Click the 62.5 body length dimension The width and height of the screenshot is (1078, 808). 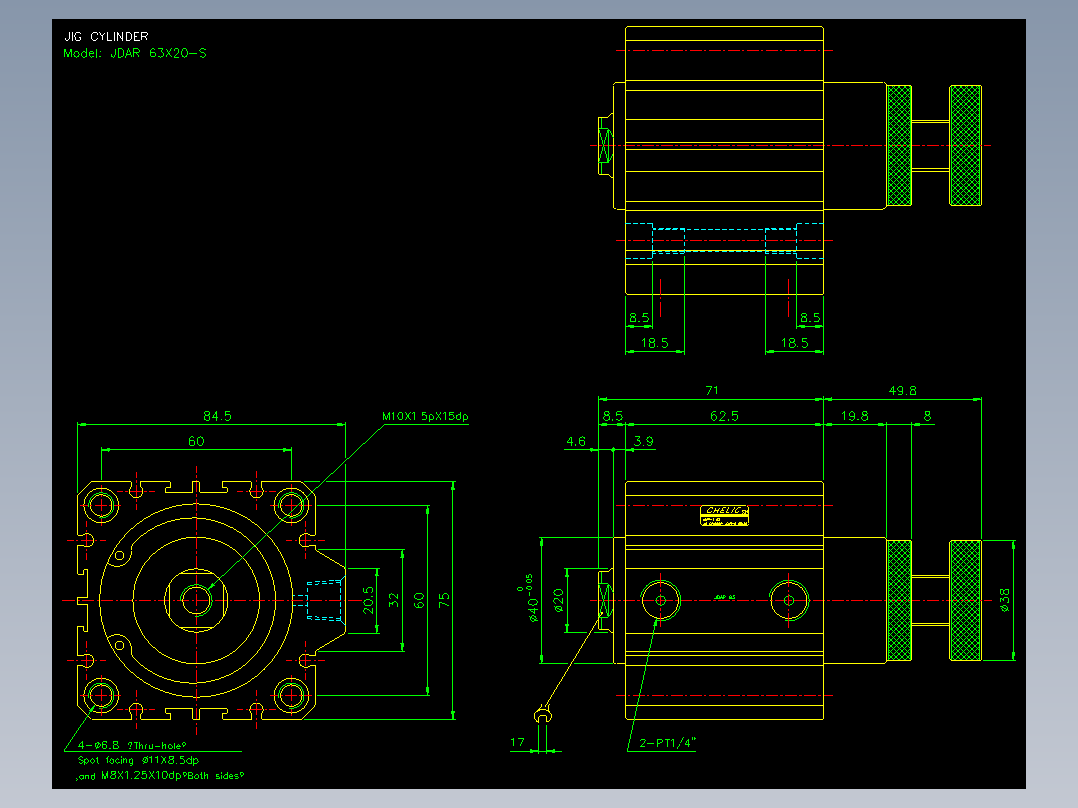tap(724, 416)
